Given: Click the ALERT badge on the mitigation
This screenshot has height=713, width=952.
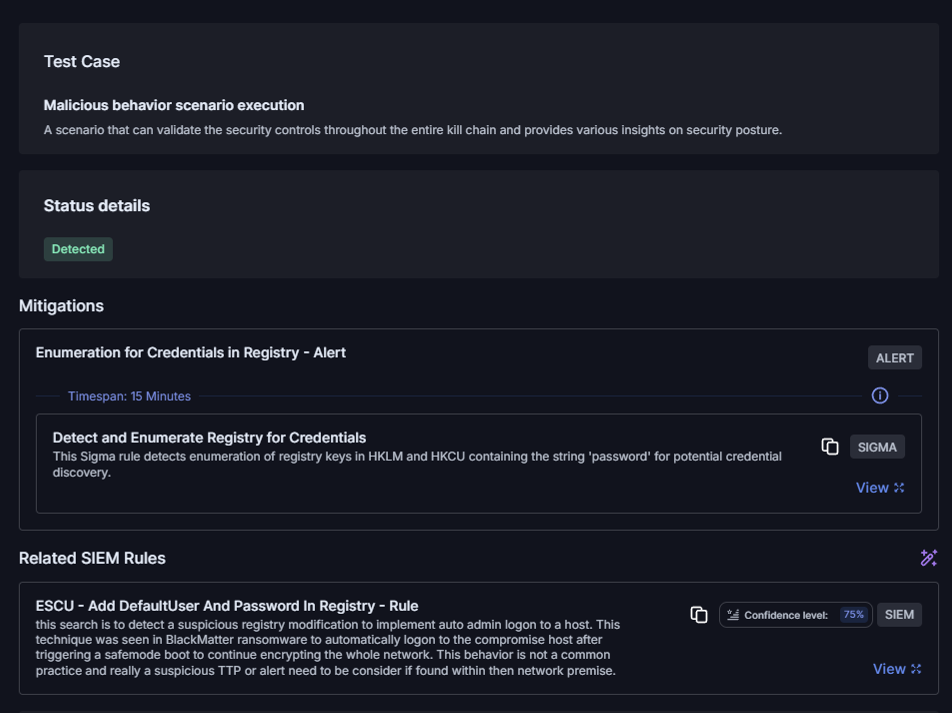Looking at the screenshot, I should click(x=894, y=358).
